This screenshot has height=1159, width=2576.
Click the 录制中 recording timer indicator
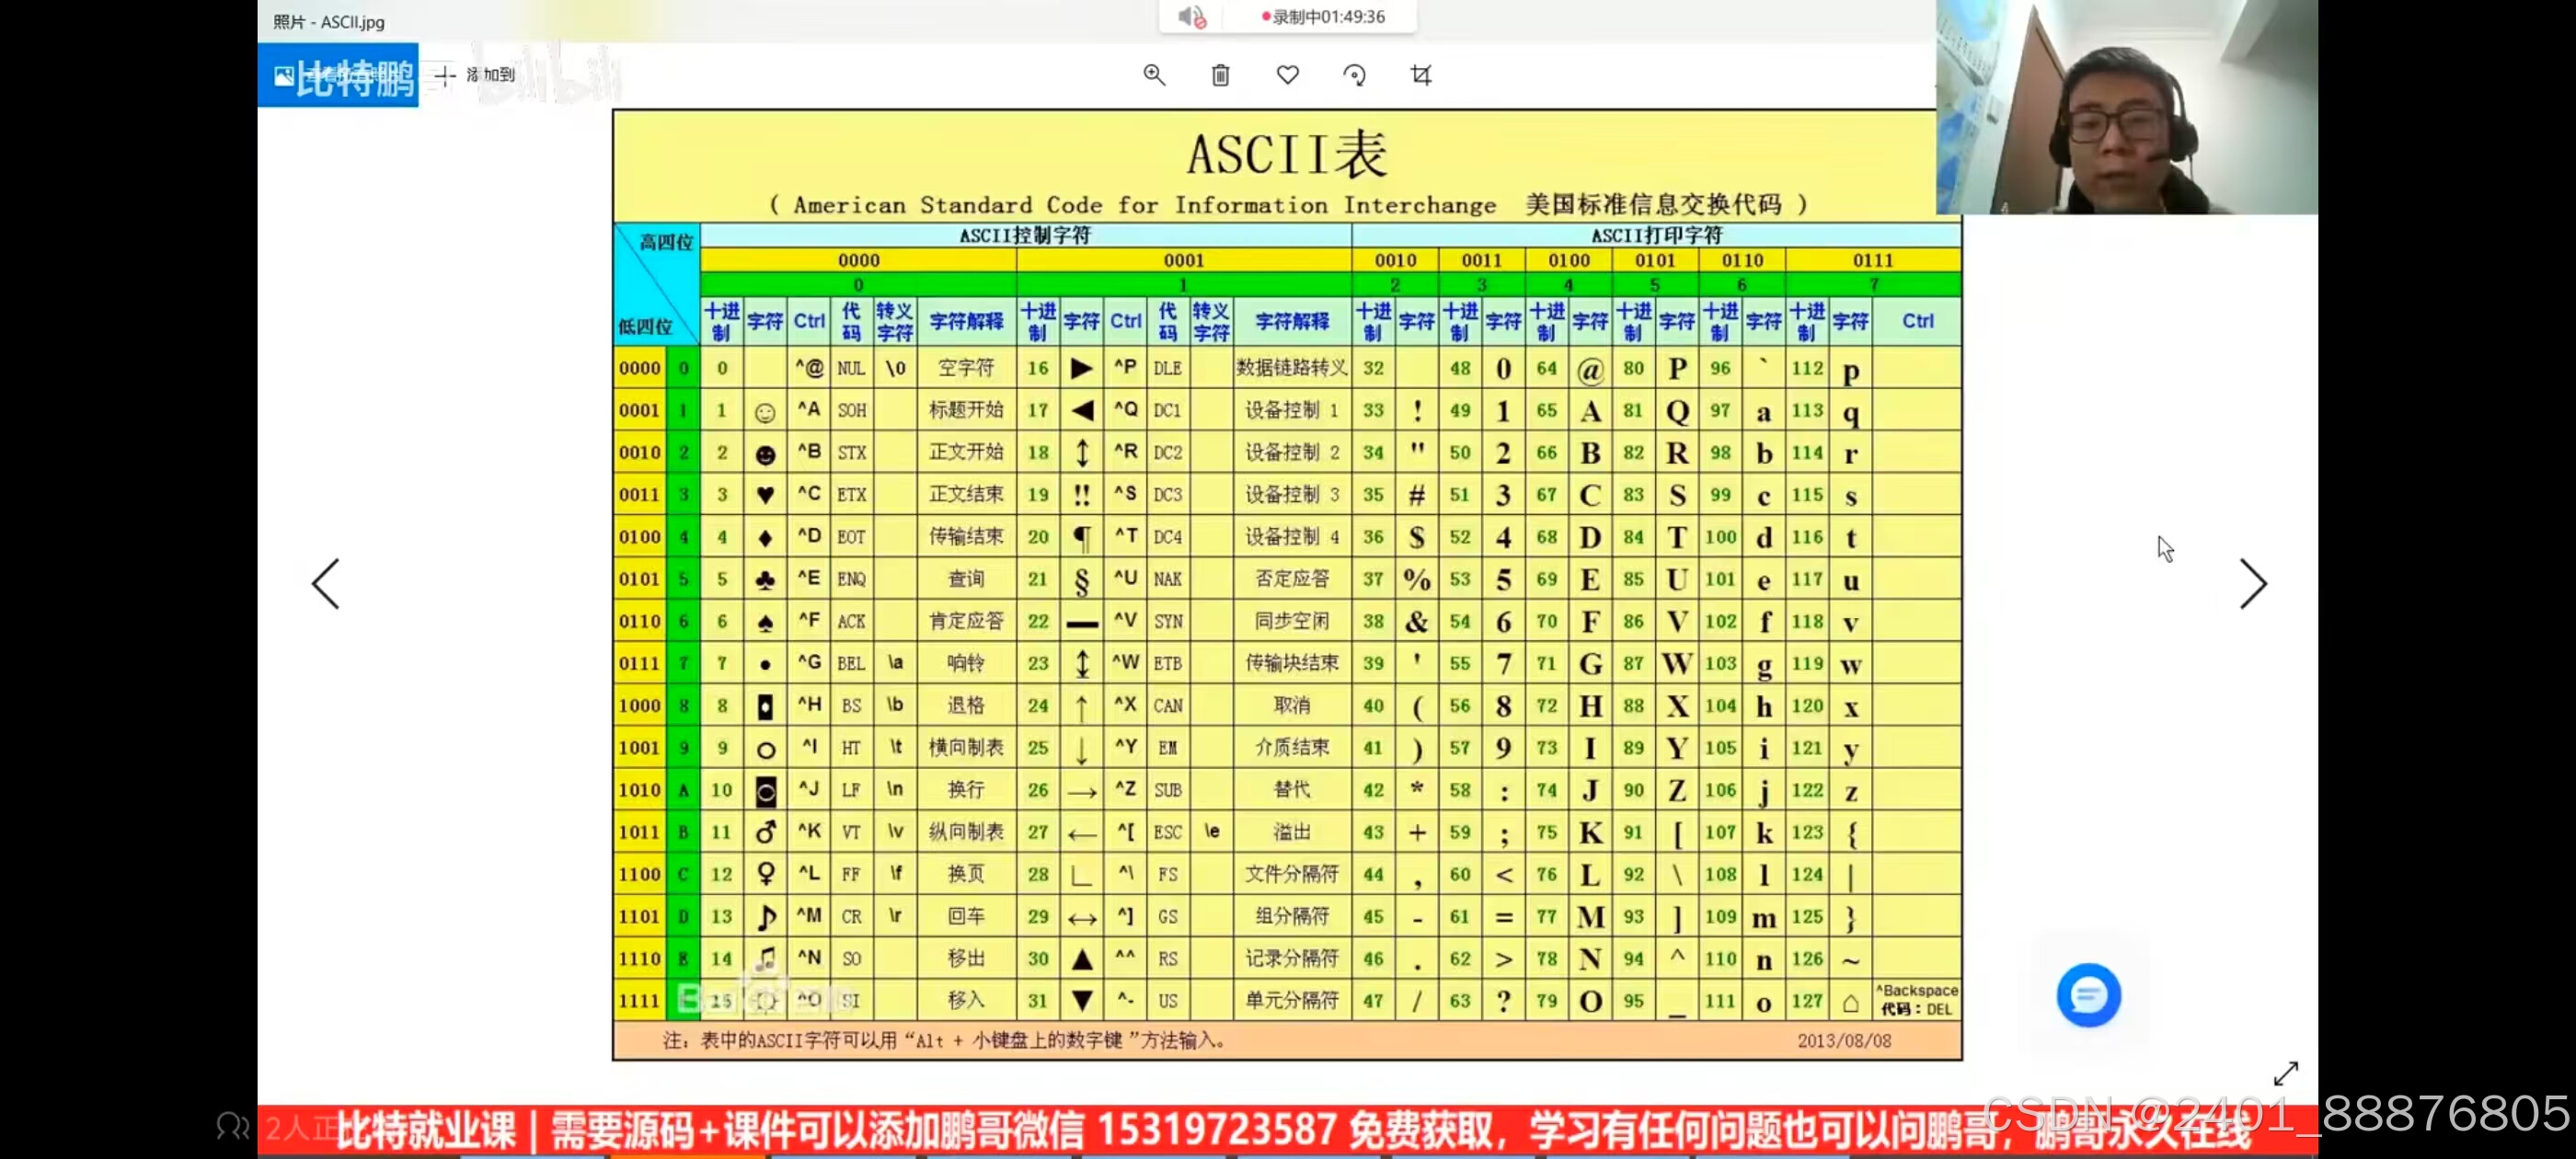coord(1323,17)
